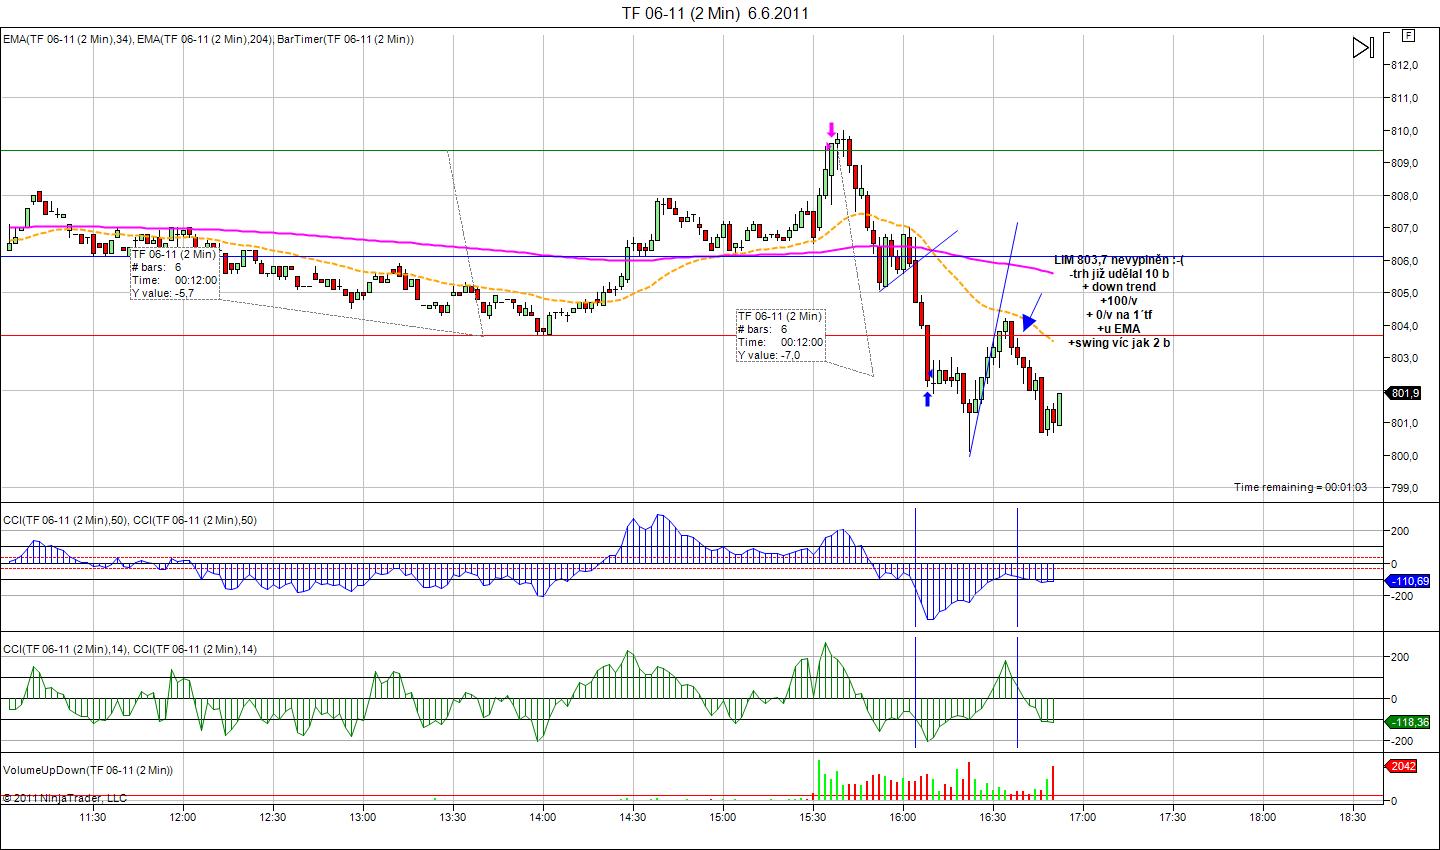The image size is (1440, 850).
Task: Click the '+u EMA' note line
Action: click(x=1119, y=329)
